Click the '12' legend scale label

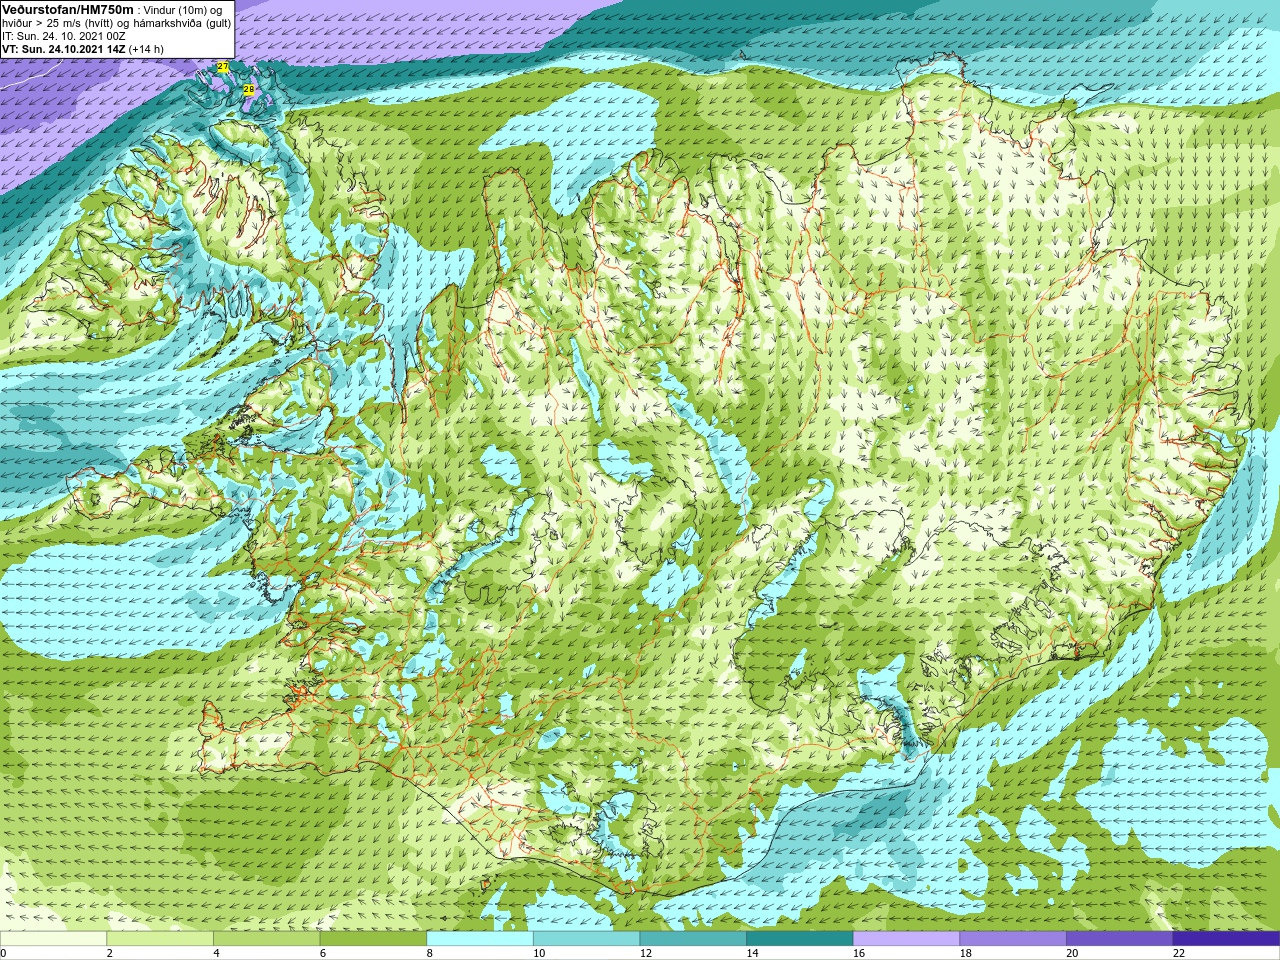pyautogui.click(x=646, y=953)
